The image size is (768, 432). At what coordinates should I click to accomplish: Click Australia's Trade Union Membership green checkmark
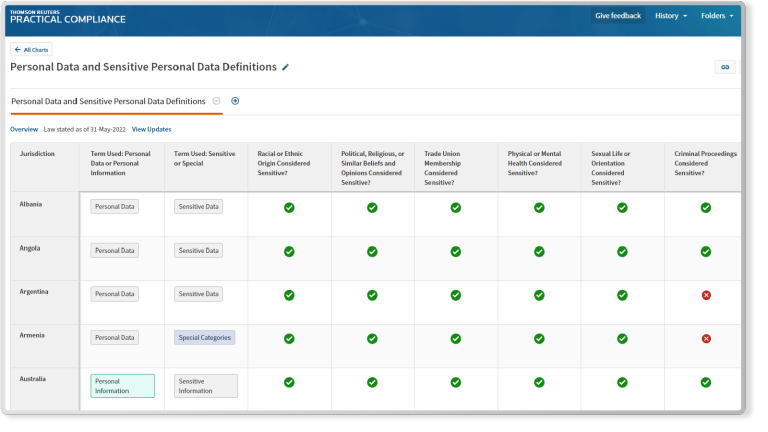455,382
